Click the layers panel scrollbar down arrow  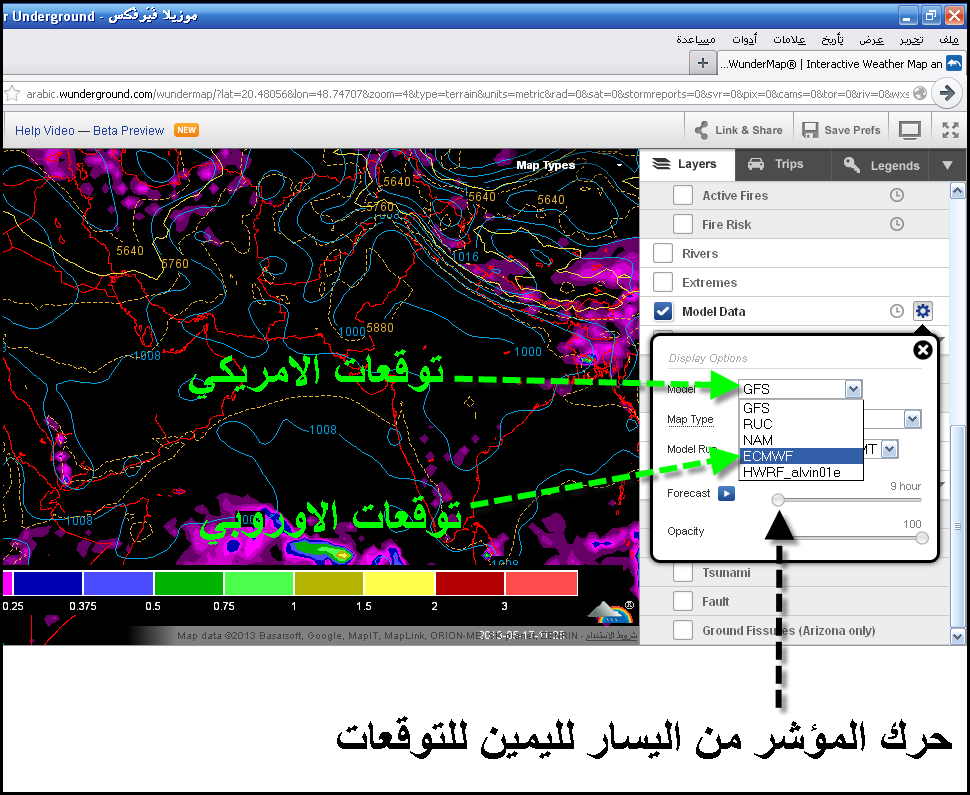coord(957,635)
